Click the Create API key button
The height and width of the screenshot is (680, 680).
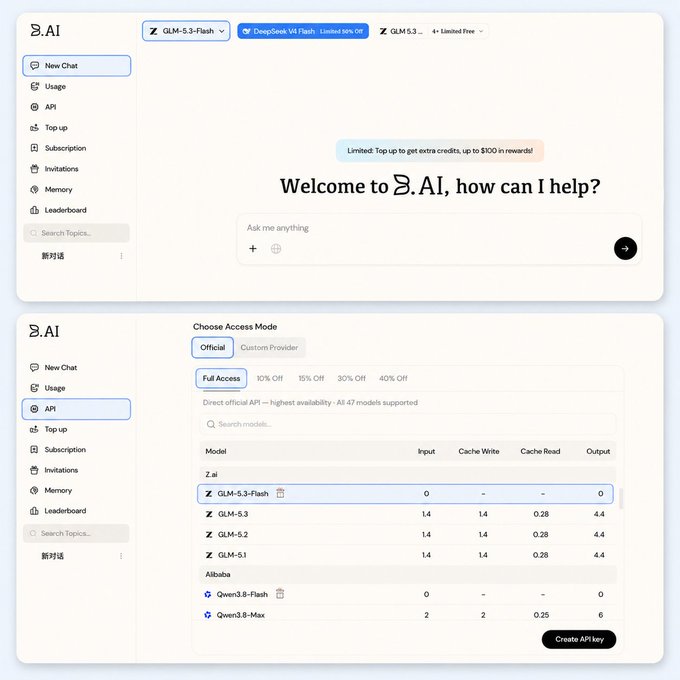point(579,639)
